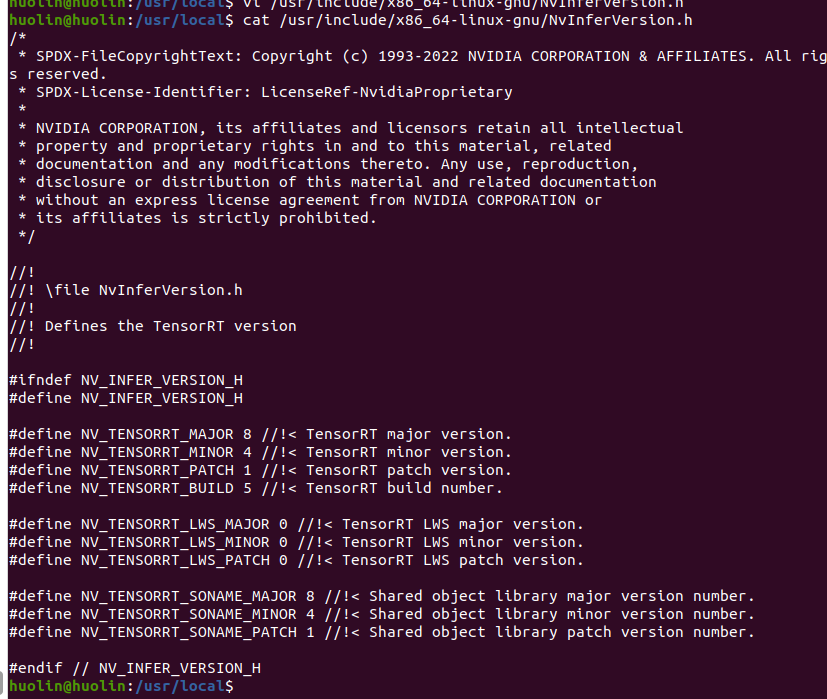Click the #ifndef NV_INFER_VERSION_H line
The image size is (827, 699).
point(126,380)
